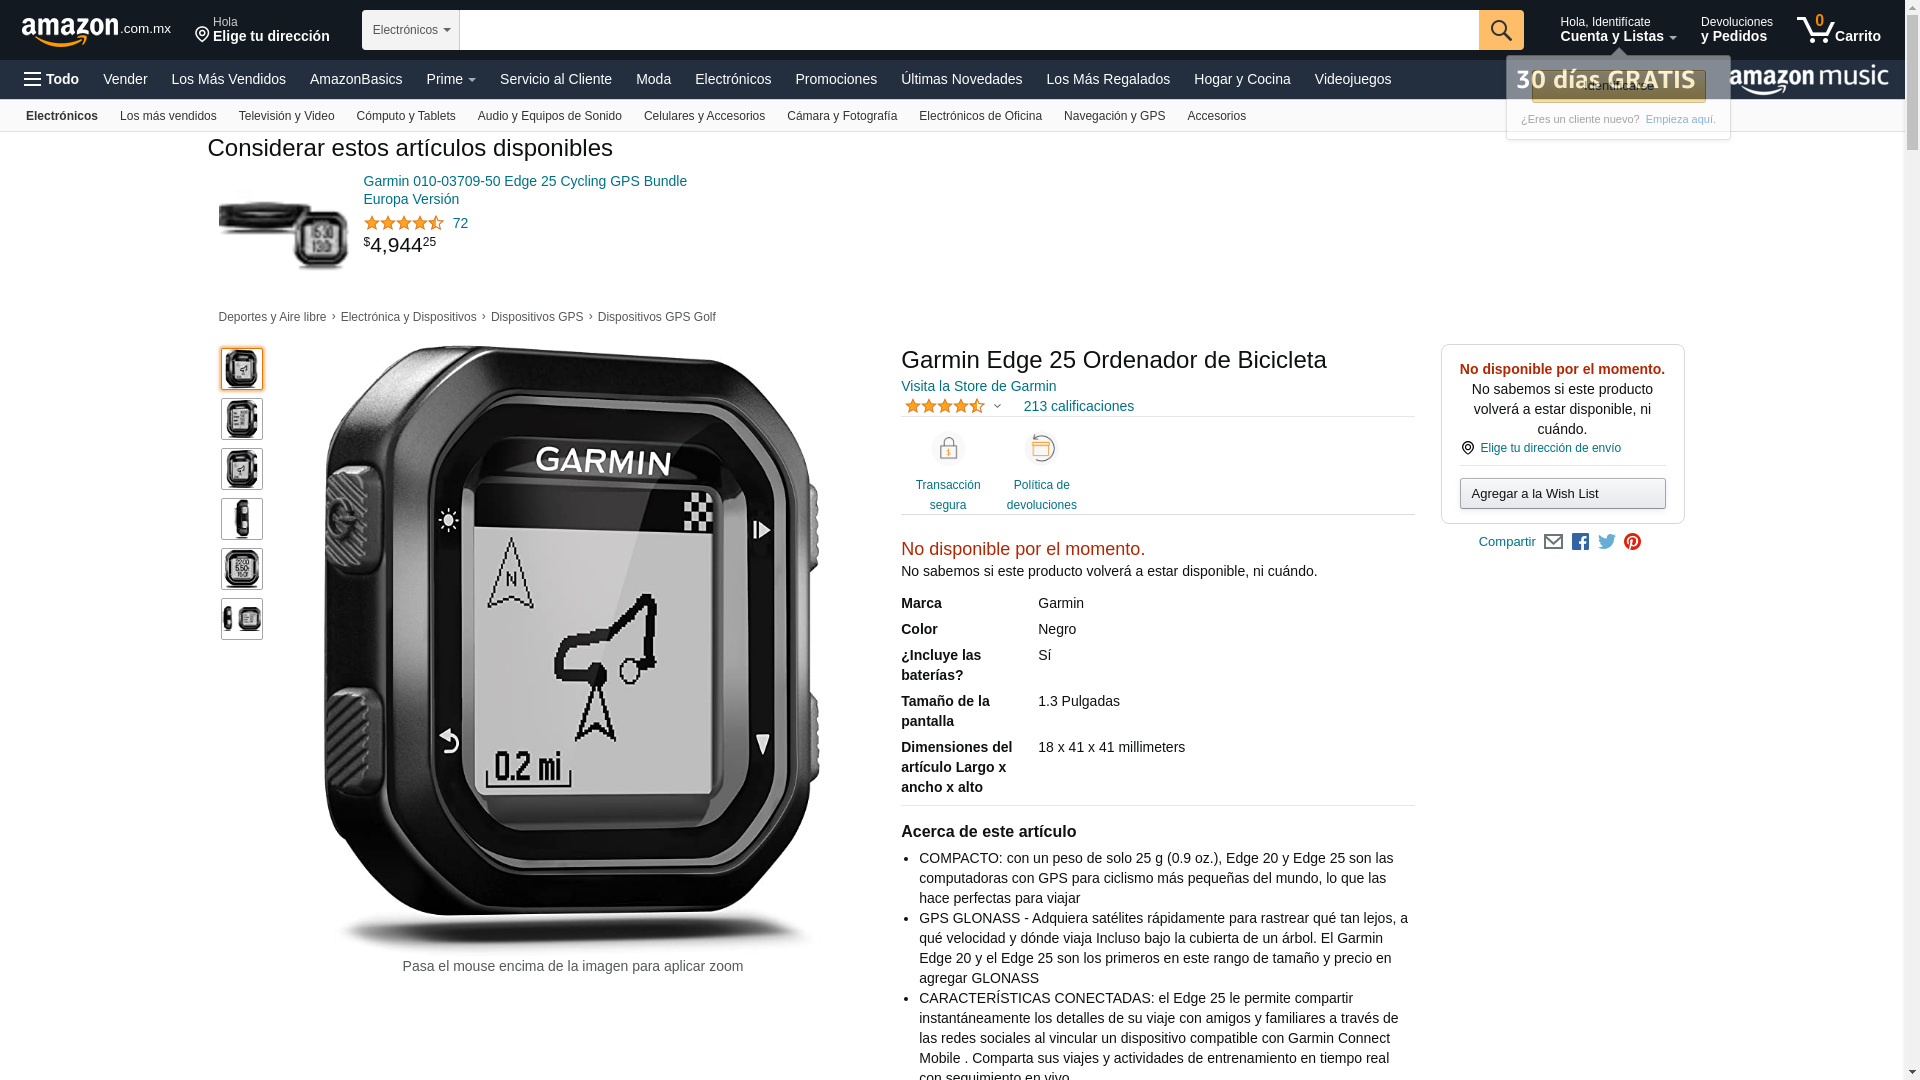The width and height of the screenshot is (1920, 1080).
Task: Click the magnifying glass search button
Action: point(1501,30)
